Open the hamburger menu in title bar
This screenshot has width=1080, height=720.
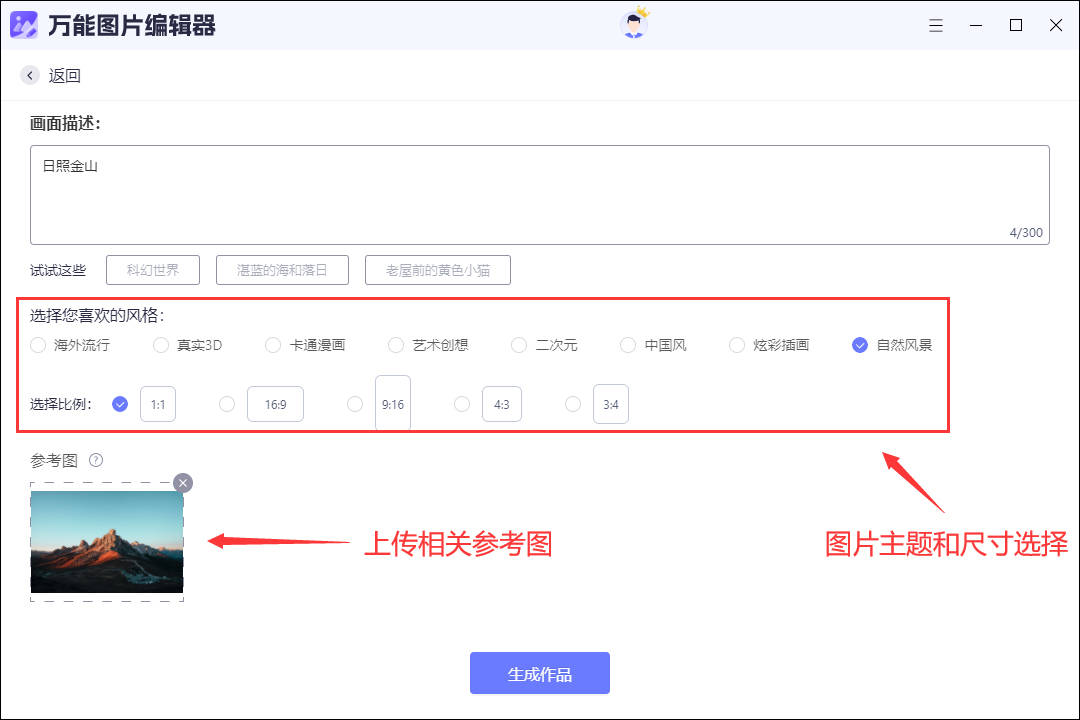[936, 26]
